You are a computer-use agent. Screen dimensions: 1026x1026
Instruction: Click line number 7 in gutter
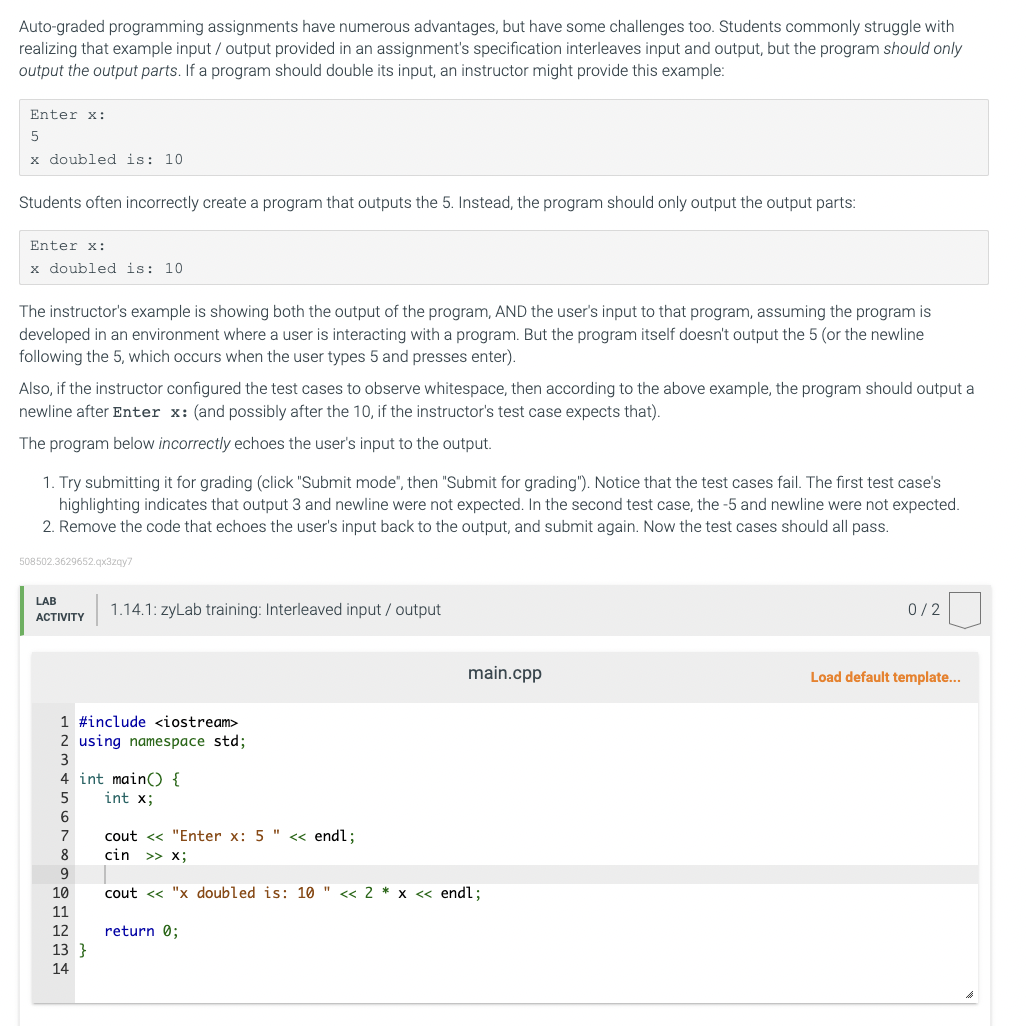click(64, 836)
